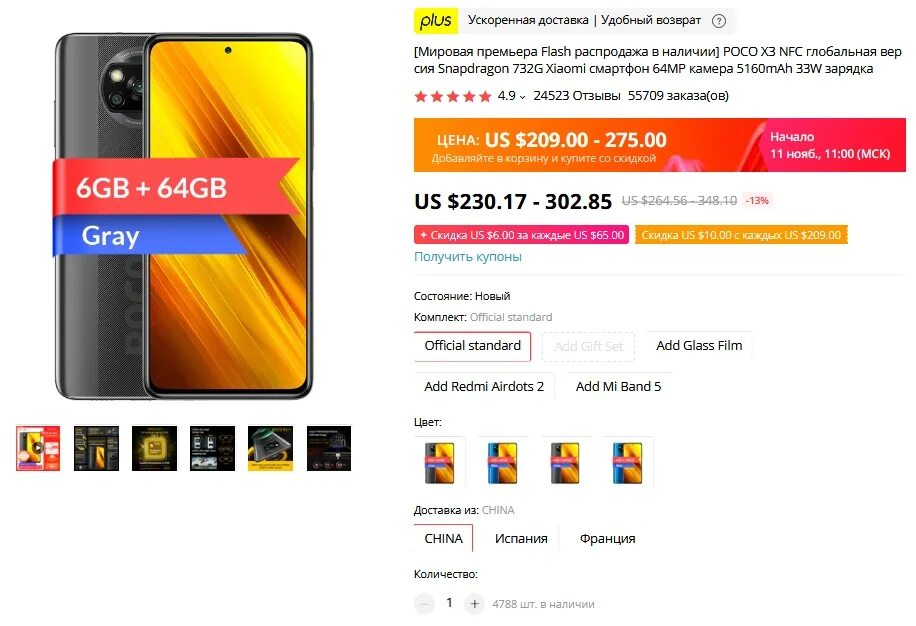The width and height of the screenshot is (916, 626).
Task: Select the first gray phone color swatch
Action: (440, 462)
